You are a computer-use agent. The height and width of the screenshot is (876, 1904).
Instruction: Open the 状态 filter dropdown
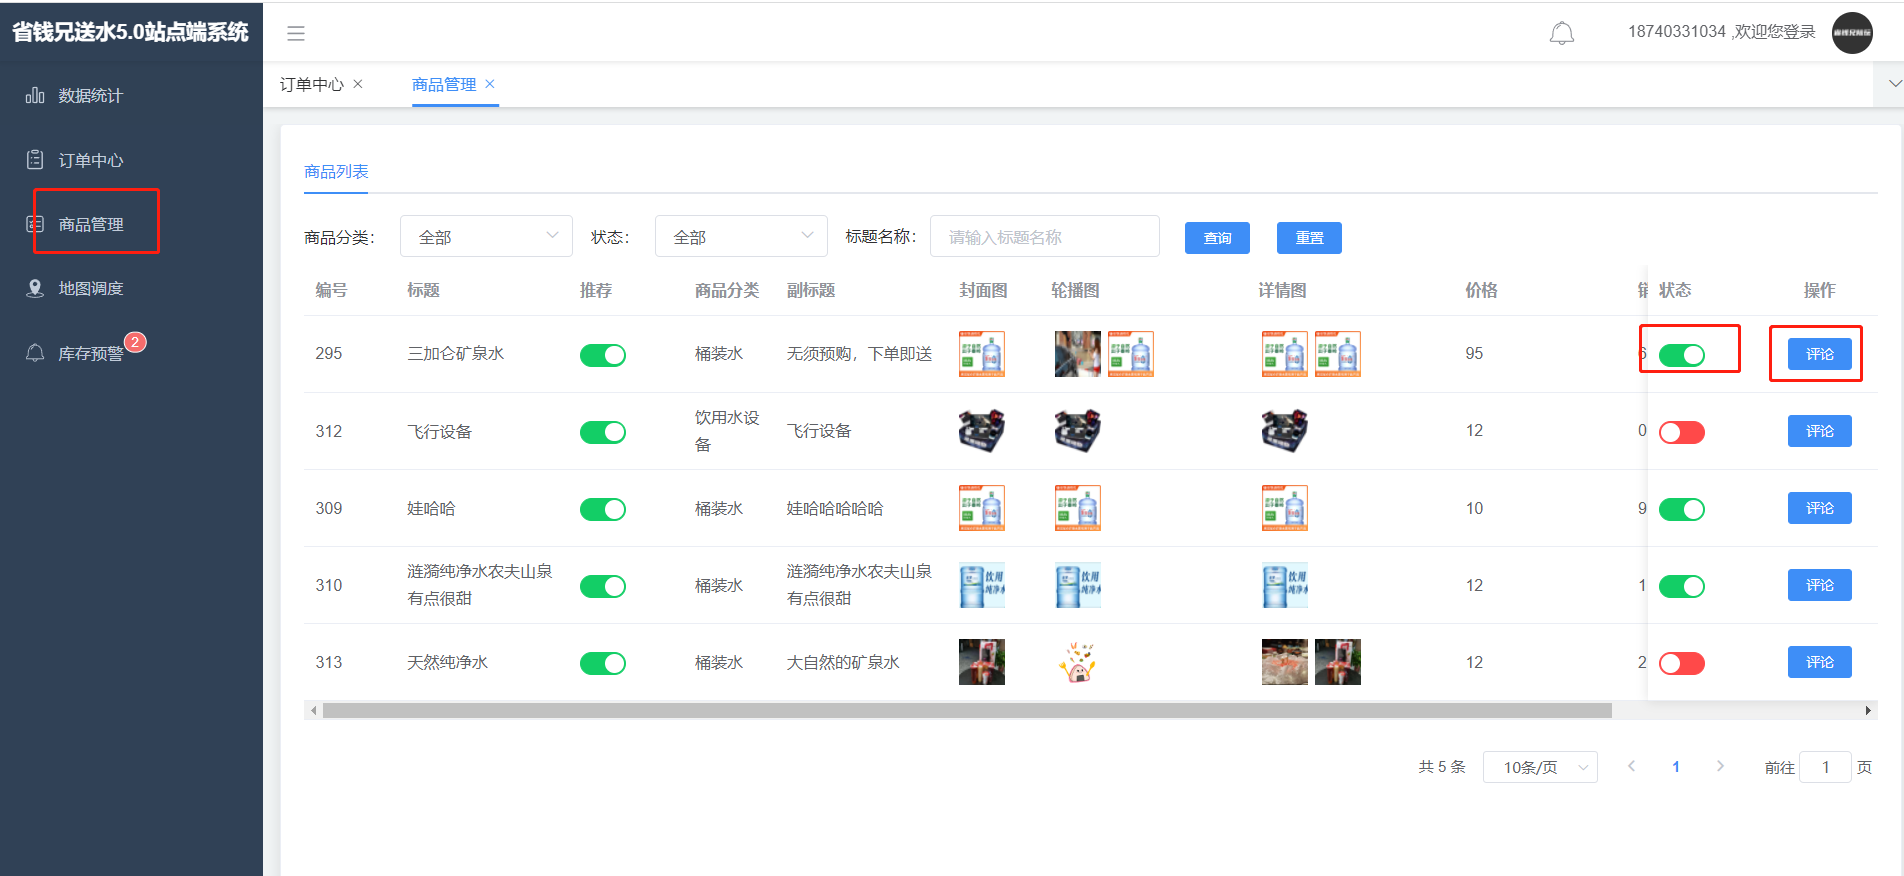[741, 237]
